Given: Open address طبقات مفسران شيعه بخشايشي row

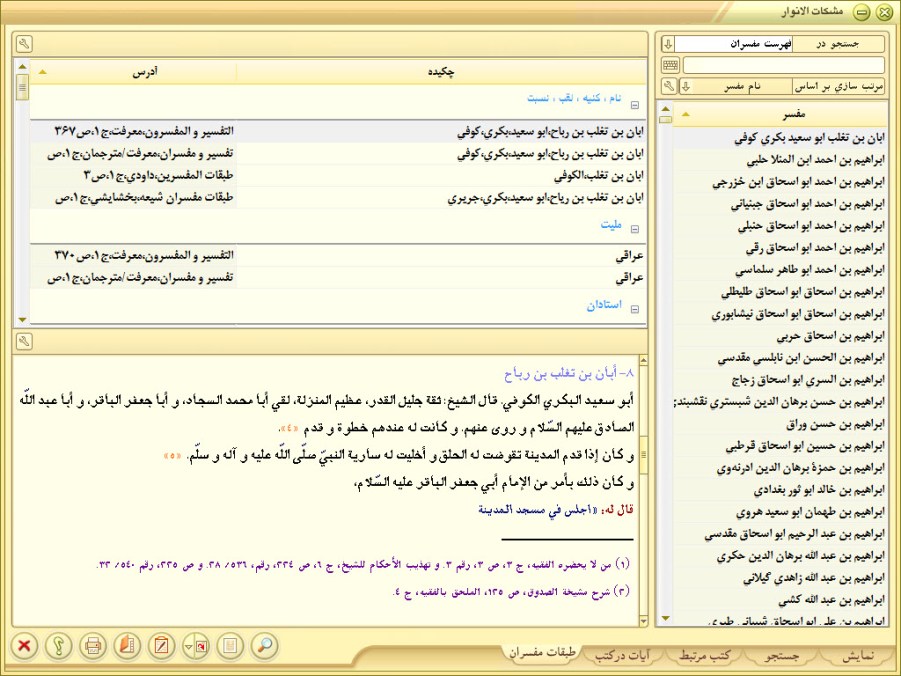Looking at the screenshot, I should click(133, 198).
